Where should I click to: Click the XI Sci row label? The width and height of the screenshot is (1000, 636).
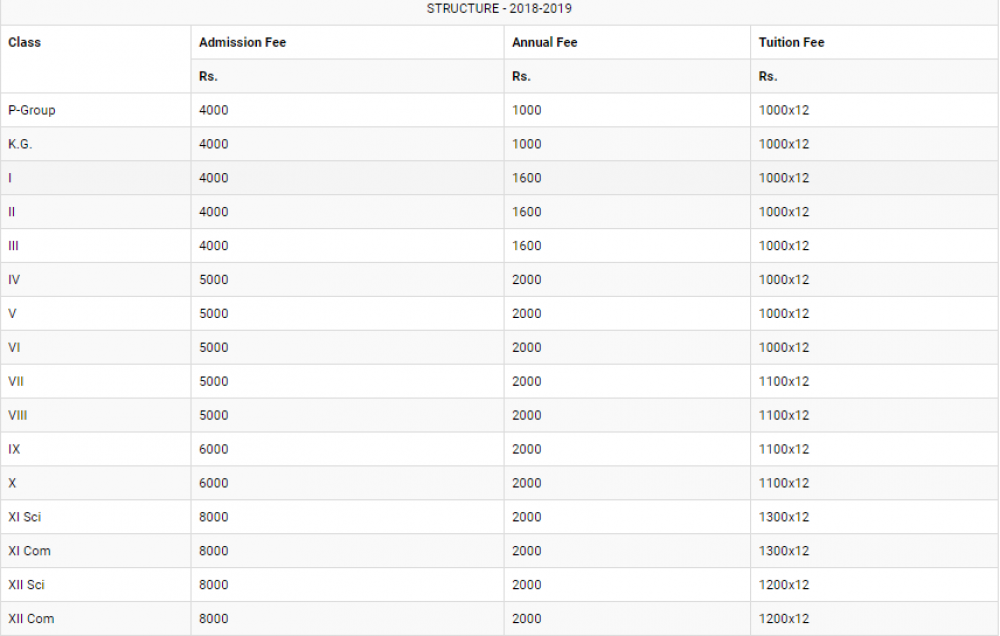tap(24, 517)
